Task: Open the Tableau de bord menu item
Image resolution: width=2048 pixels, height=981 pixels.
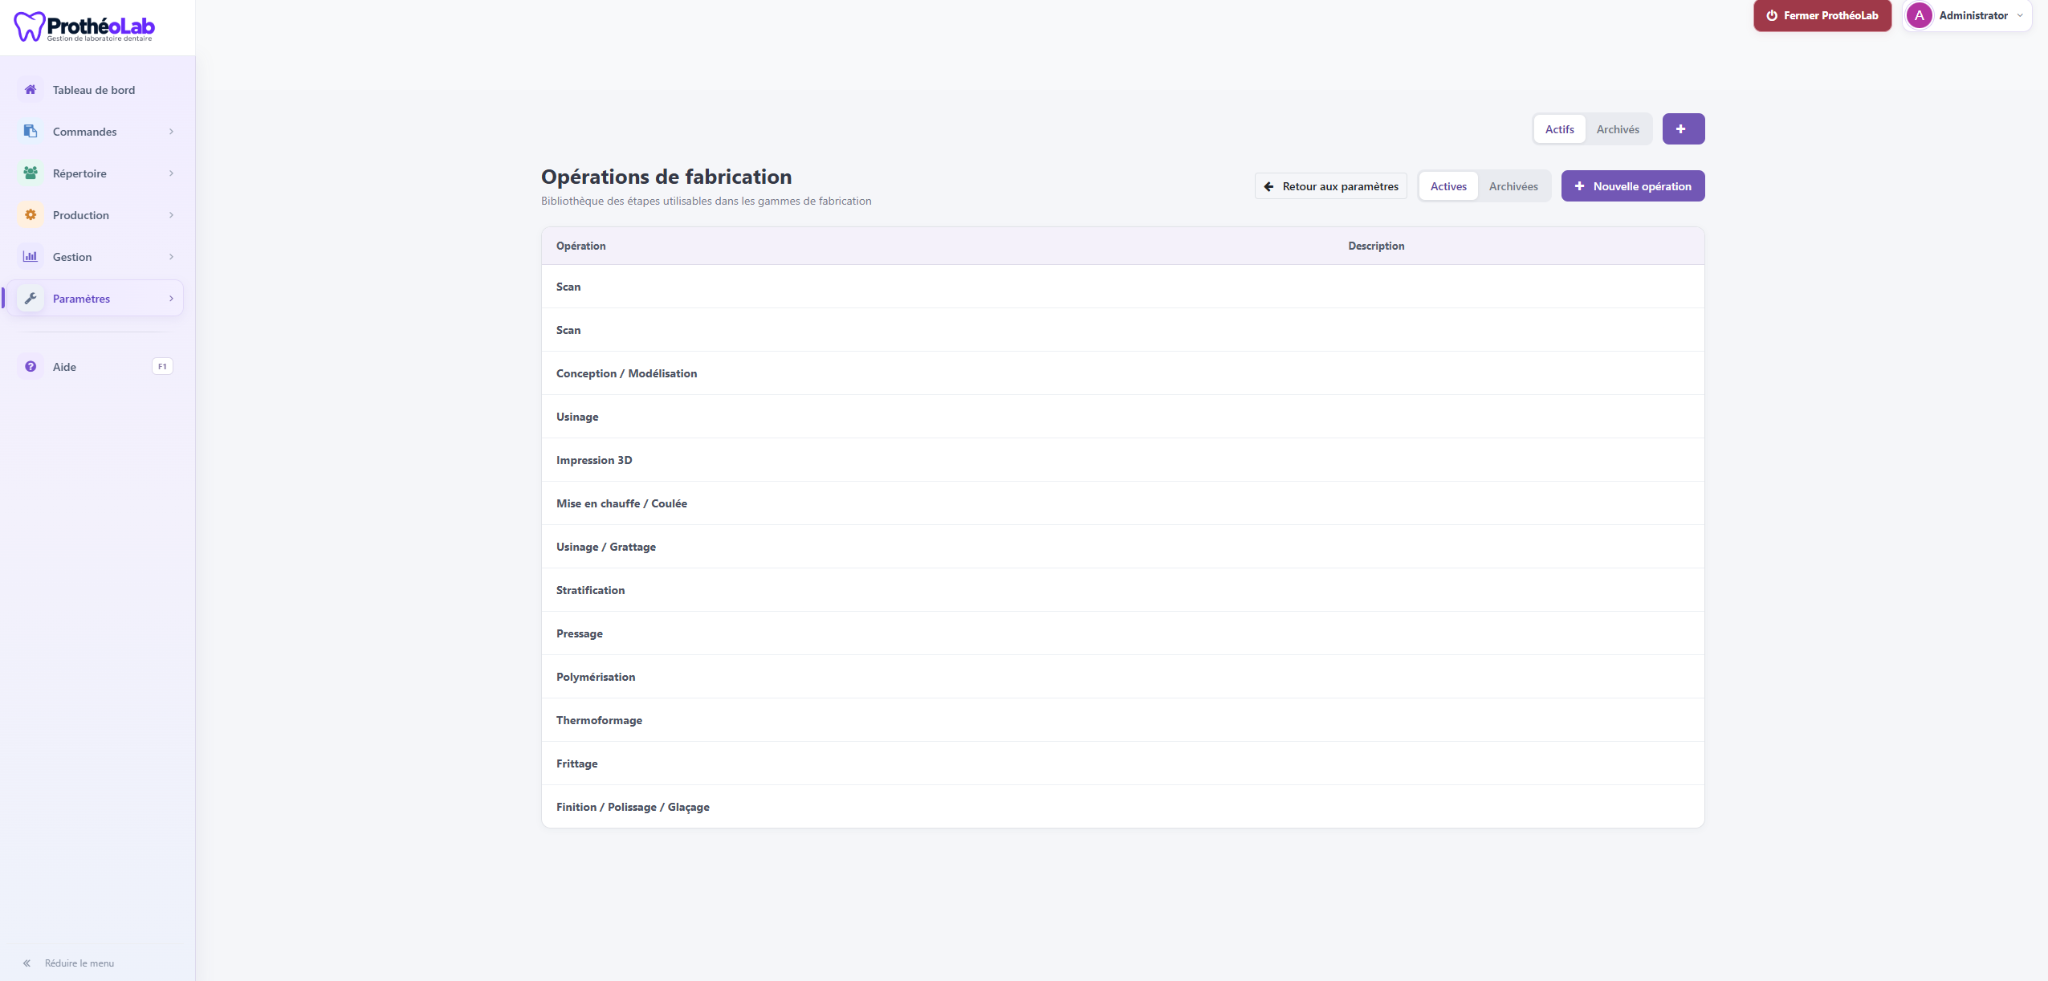Action: 96,90
